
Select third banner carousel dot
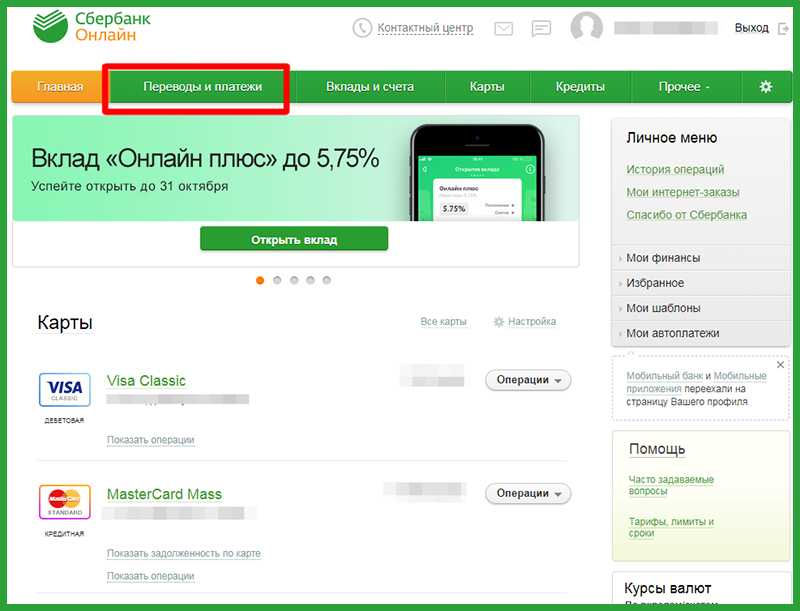click(294, 280)
